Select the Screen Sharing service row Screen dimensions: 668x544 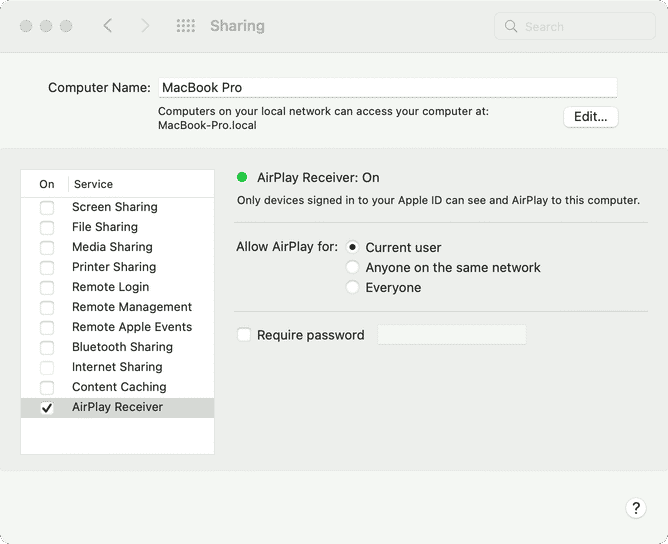[x=118, y=207]
